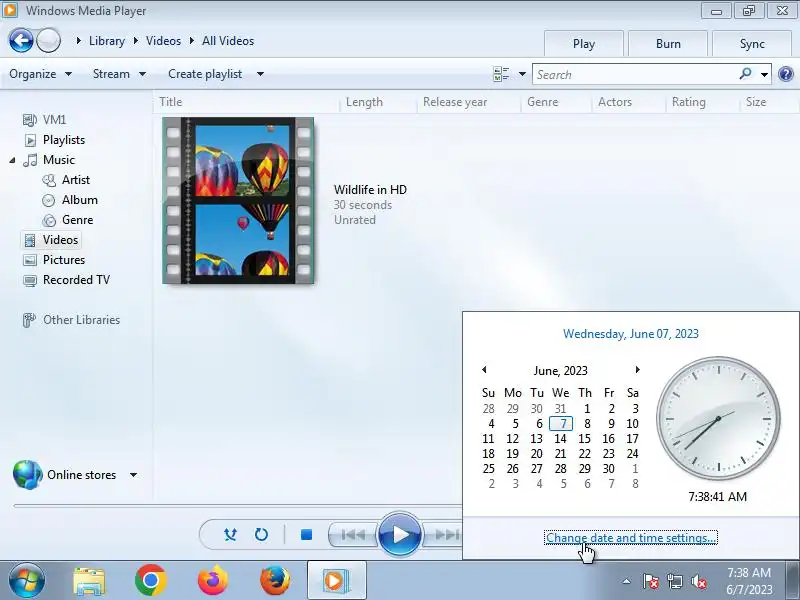Select Pictures in the navigation pane

tap(54, 260)
